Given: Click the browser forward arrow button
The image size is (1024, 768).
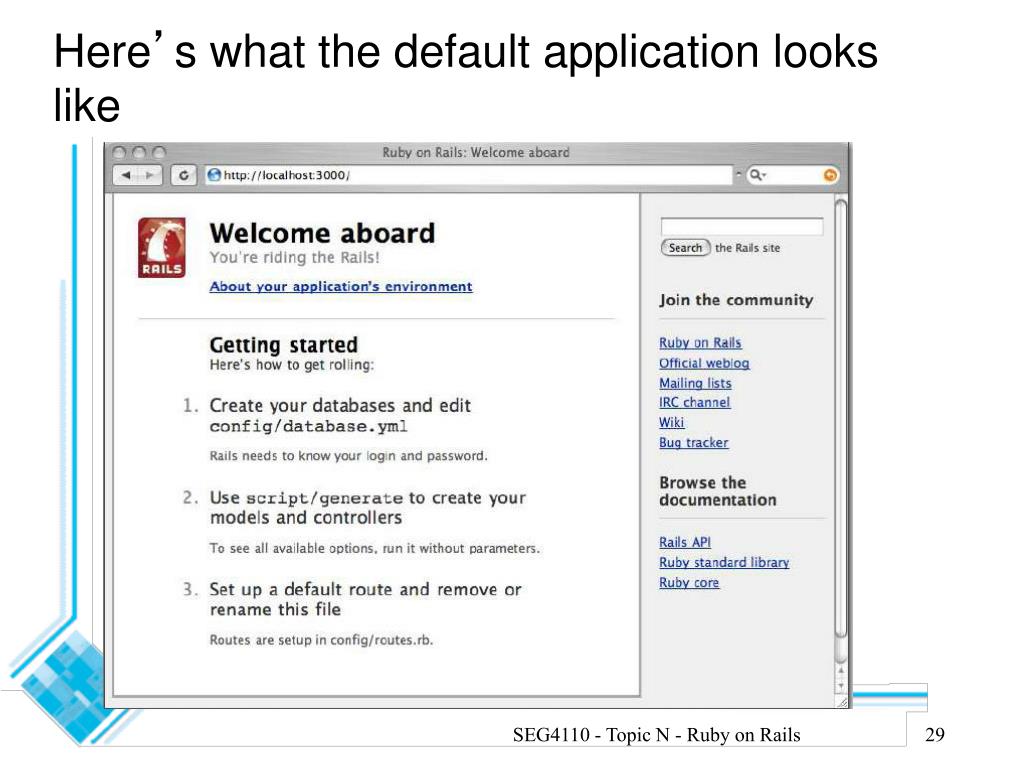Looking at the screenshot, I should [150, 175].
